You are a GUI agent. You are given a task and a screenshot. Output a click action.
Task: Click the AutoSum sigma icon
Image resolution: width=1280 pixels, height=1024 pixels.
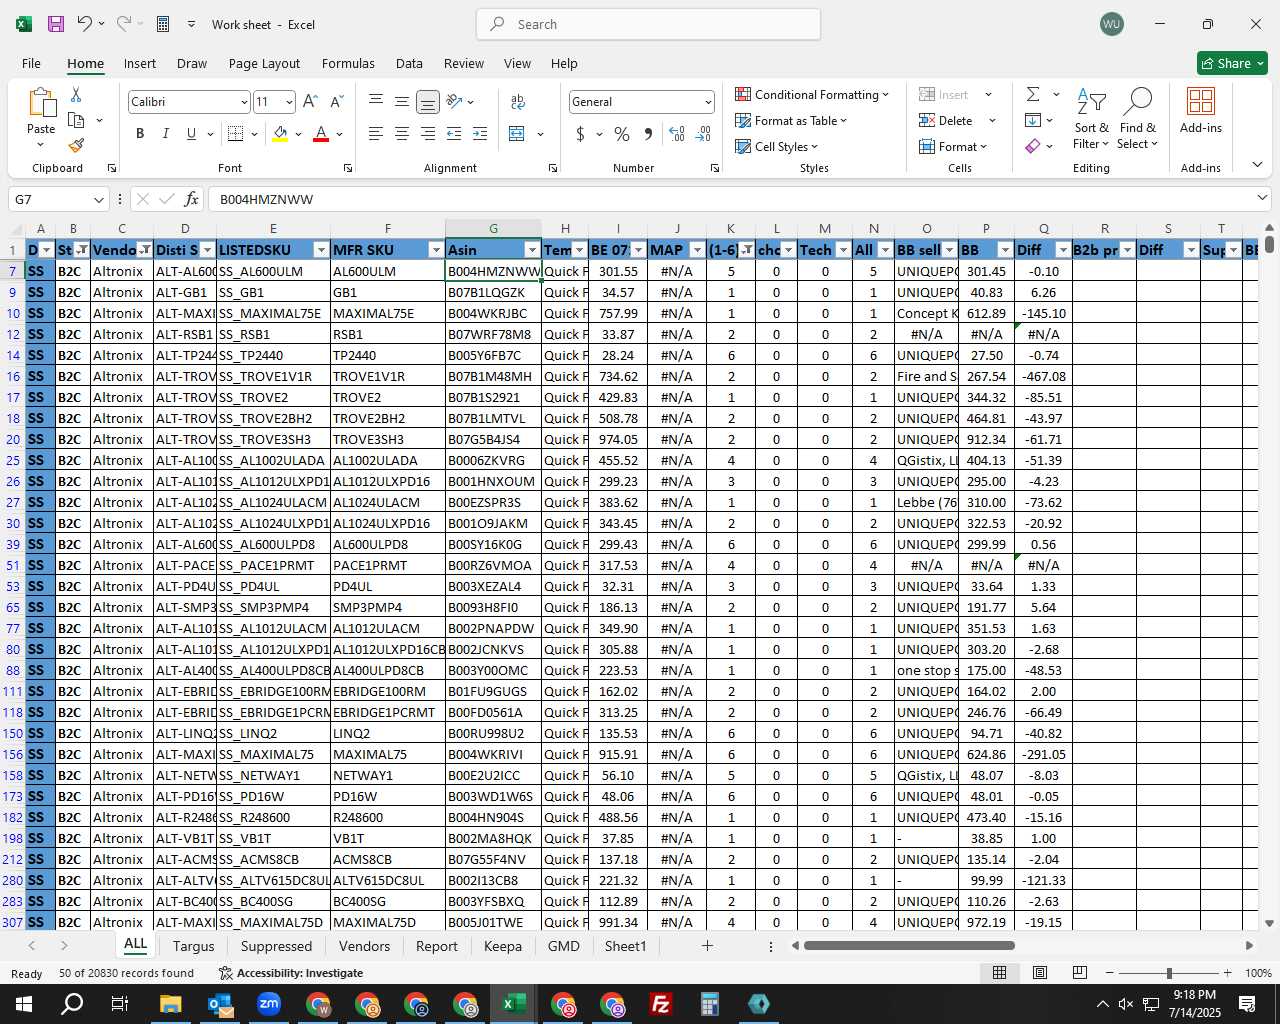click(1033, 94)
